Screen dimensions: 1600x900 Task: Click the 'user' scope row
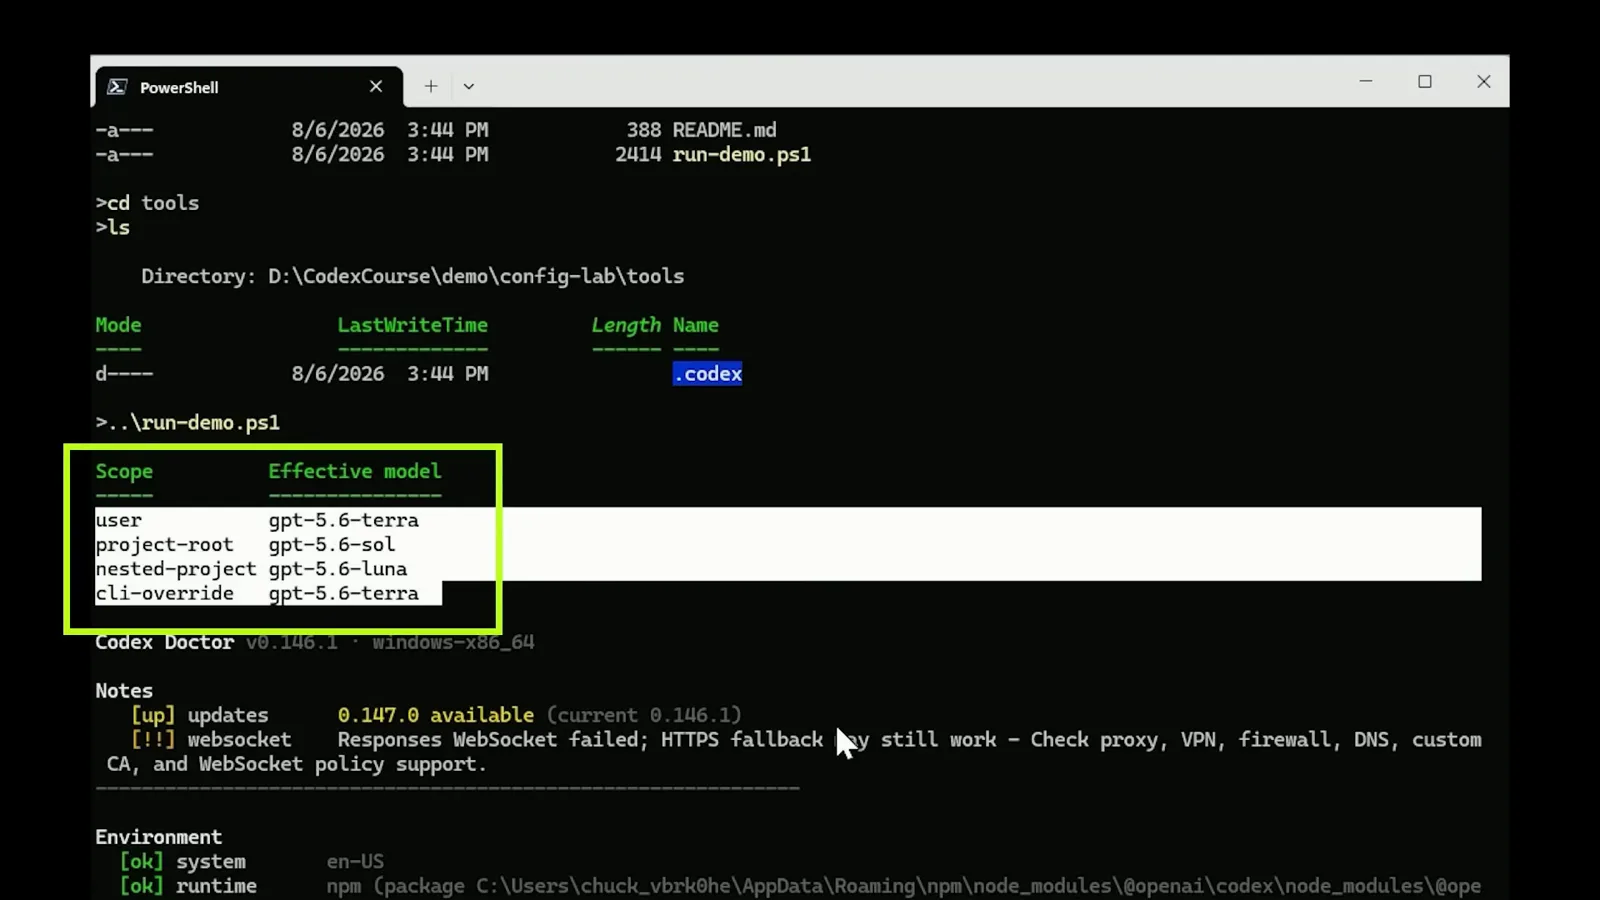tap(257, 520)
